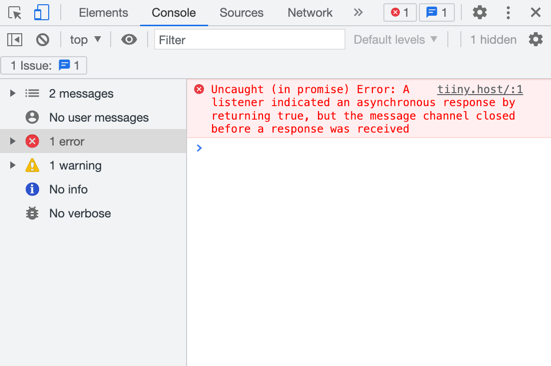Viewport: 551px width, 366px height.
Task: Click the blue issues count badge
Action: 437,13
